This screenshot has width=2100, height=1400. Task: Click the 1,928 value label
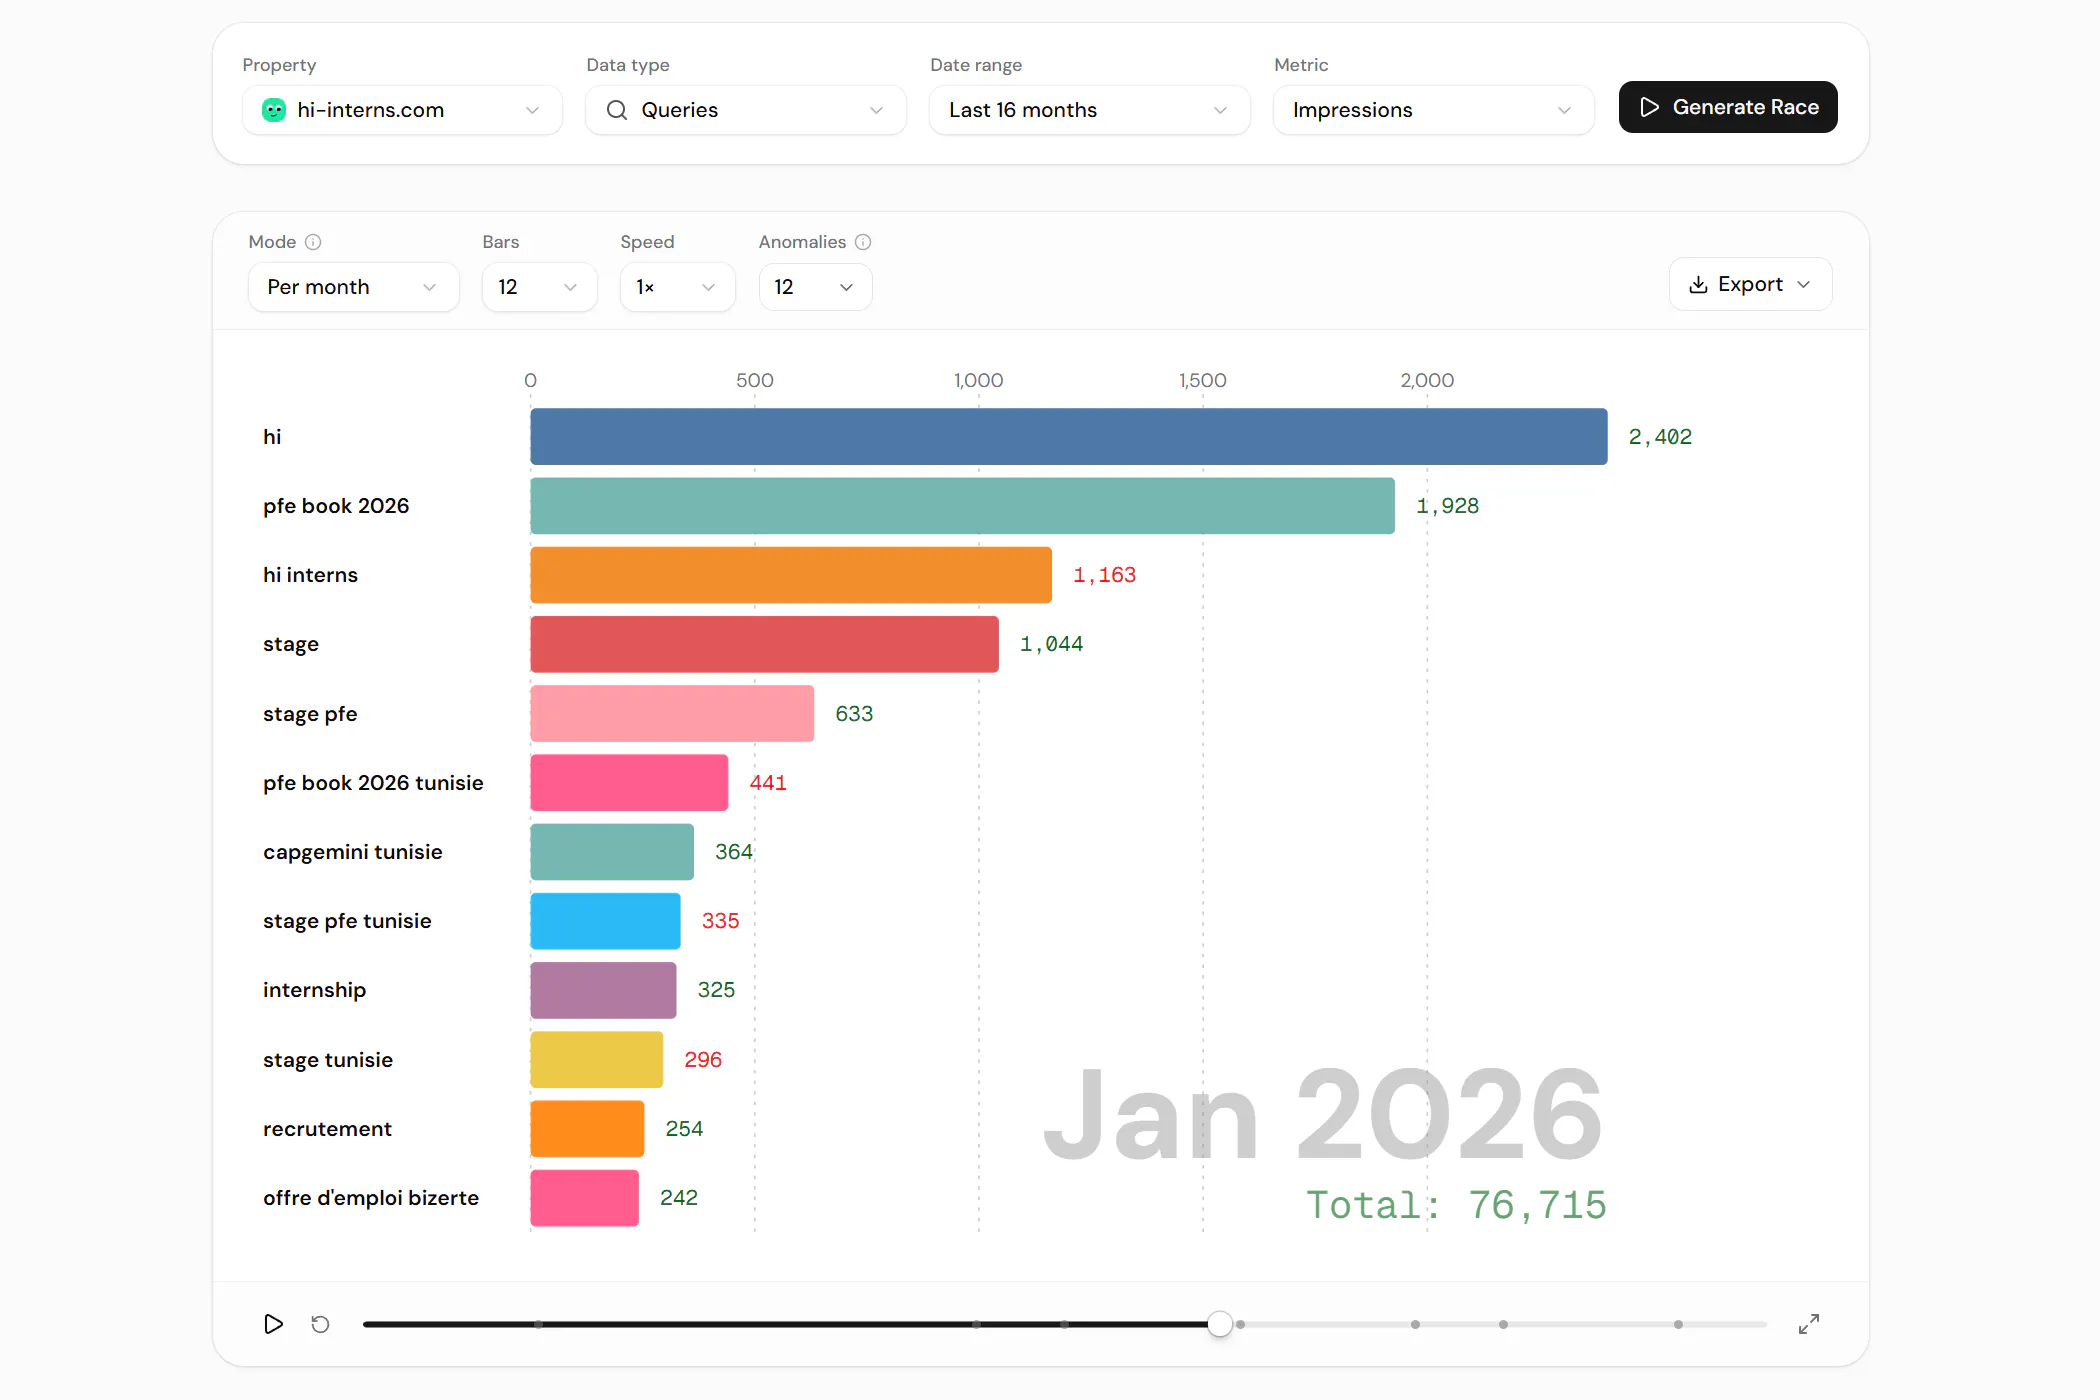pos(1447,506)
